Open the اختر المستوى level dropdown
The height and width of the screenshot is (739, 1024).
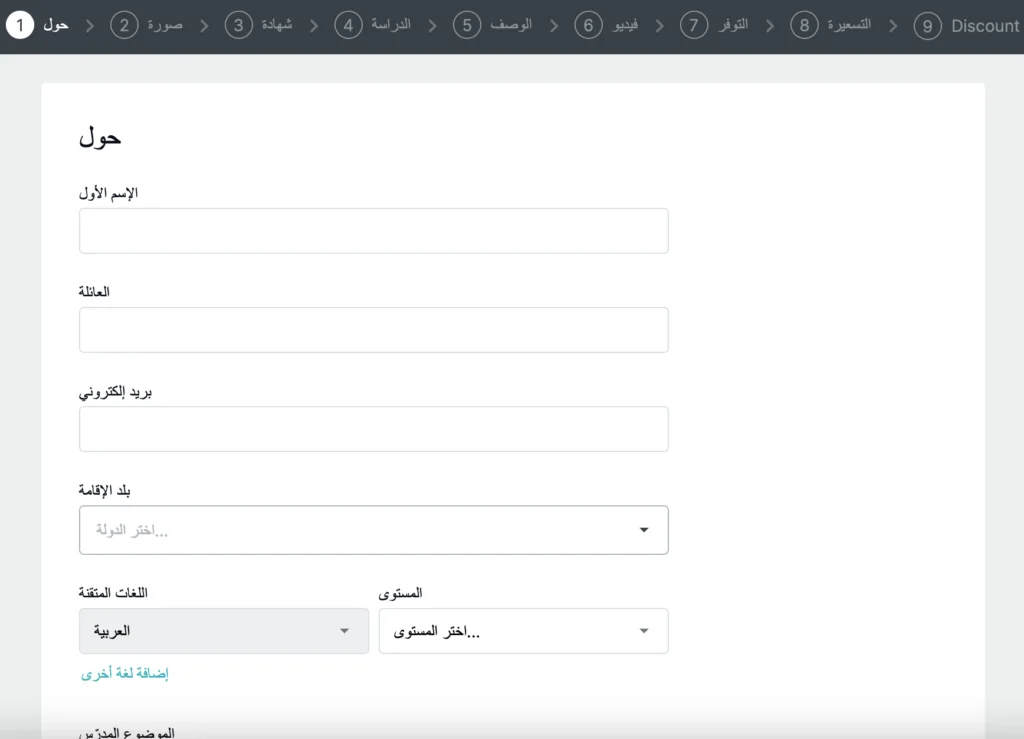pos(523,631)
